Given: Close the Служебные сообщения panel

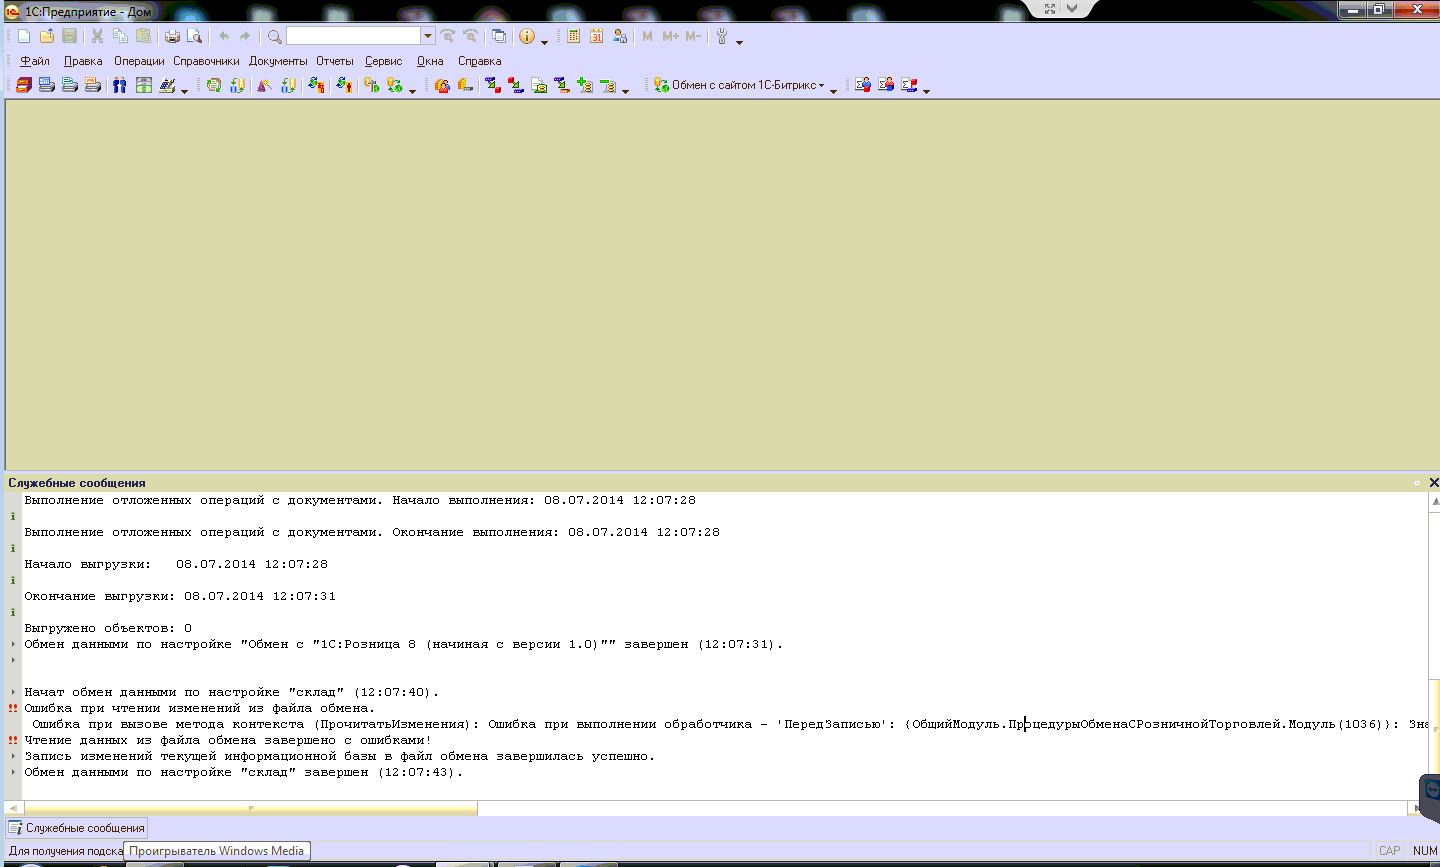Looking at the screenshot, I should (1433, 483).
